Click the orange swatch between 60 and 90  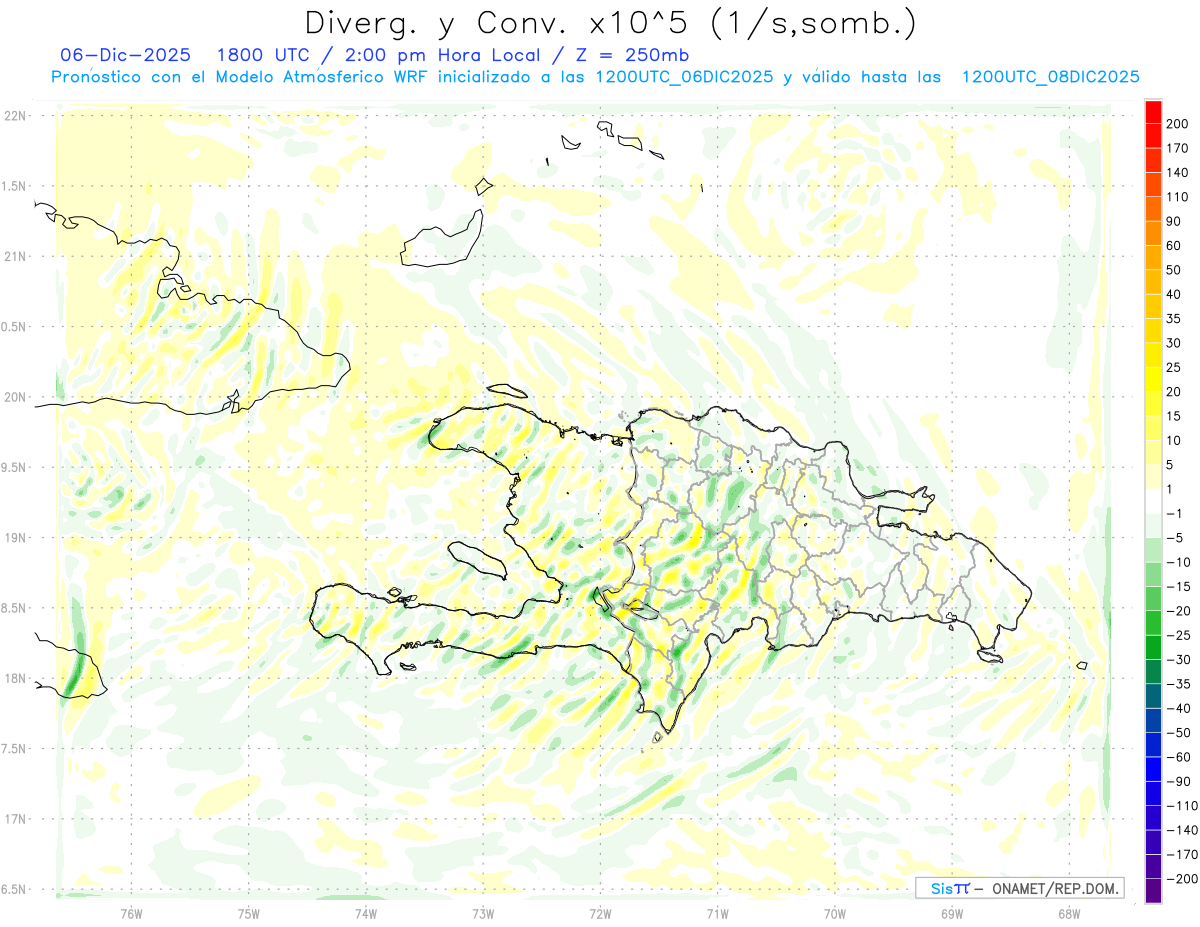pos(1153,233)
